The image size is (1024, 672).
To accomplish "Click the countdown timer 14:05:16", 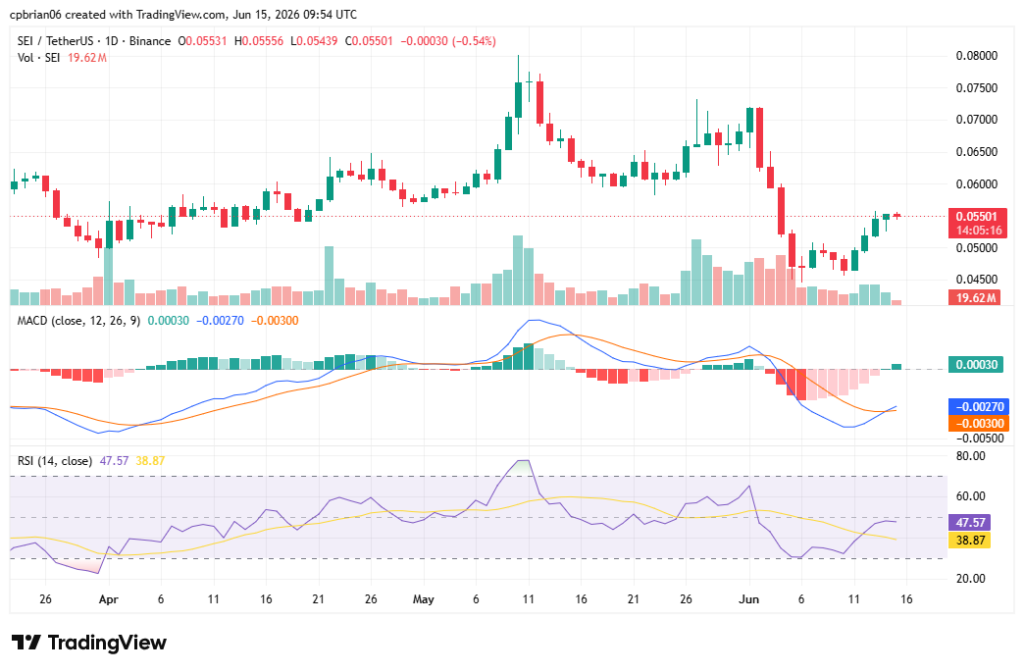I will point(979,231).
